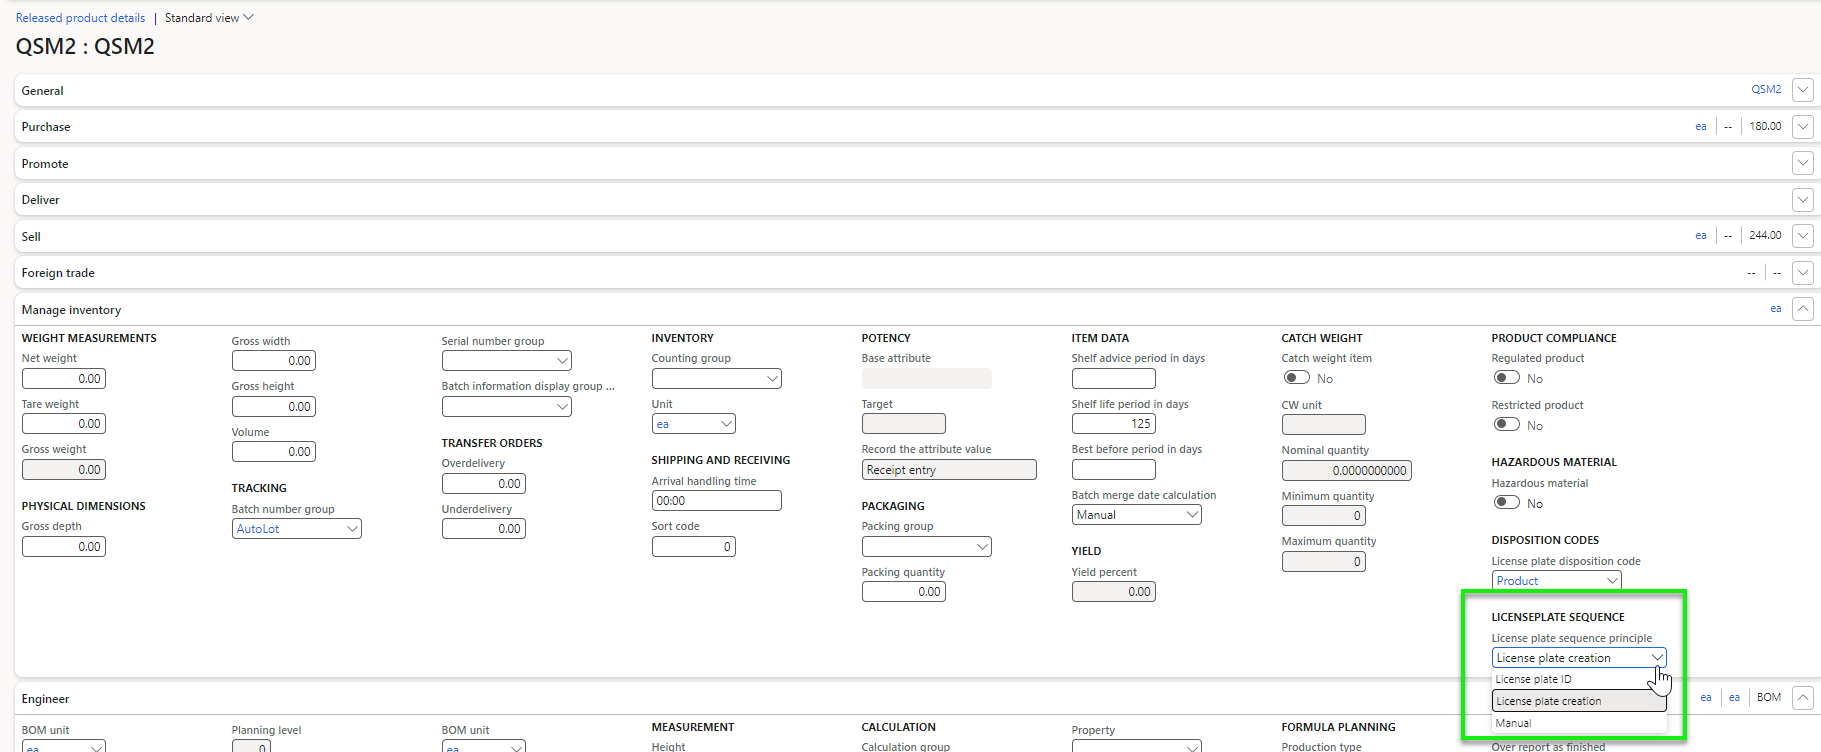This screenshot has width=1821, height=752.
Task: Click the Nominal quantity field
Action: [x=1347, y=471]
